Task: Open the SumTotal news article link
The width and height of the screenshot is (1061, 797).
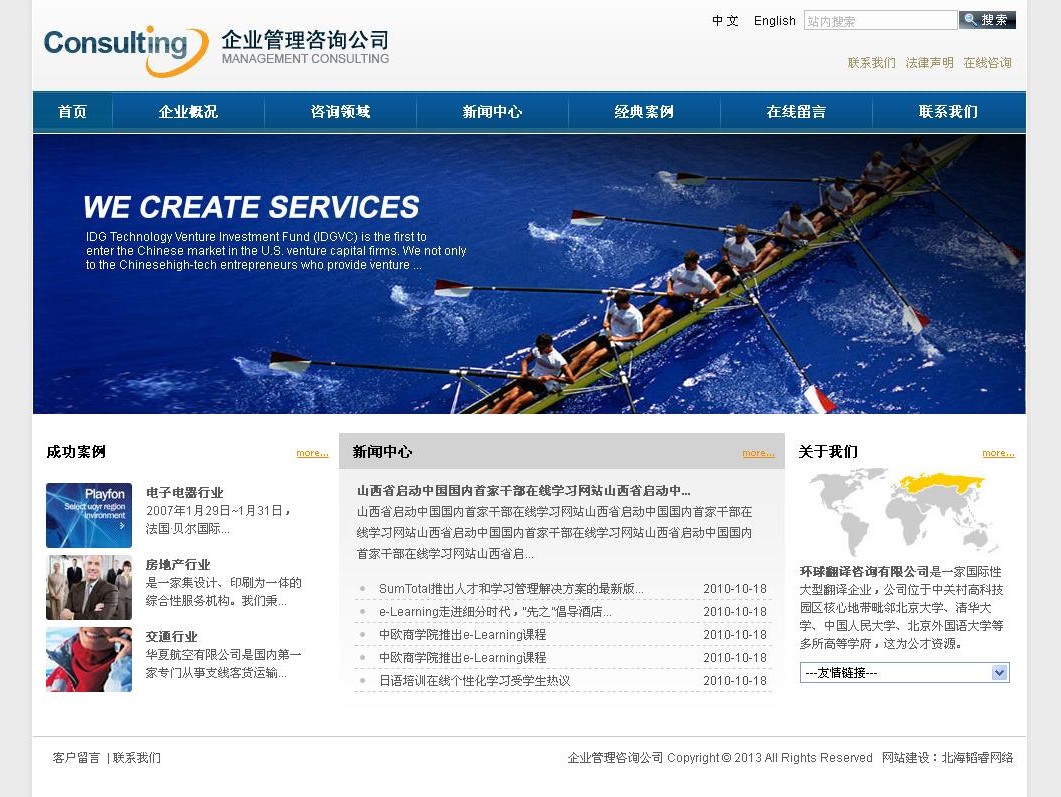Action: tap(511, 589)
